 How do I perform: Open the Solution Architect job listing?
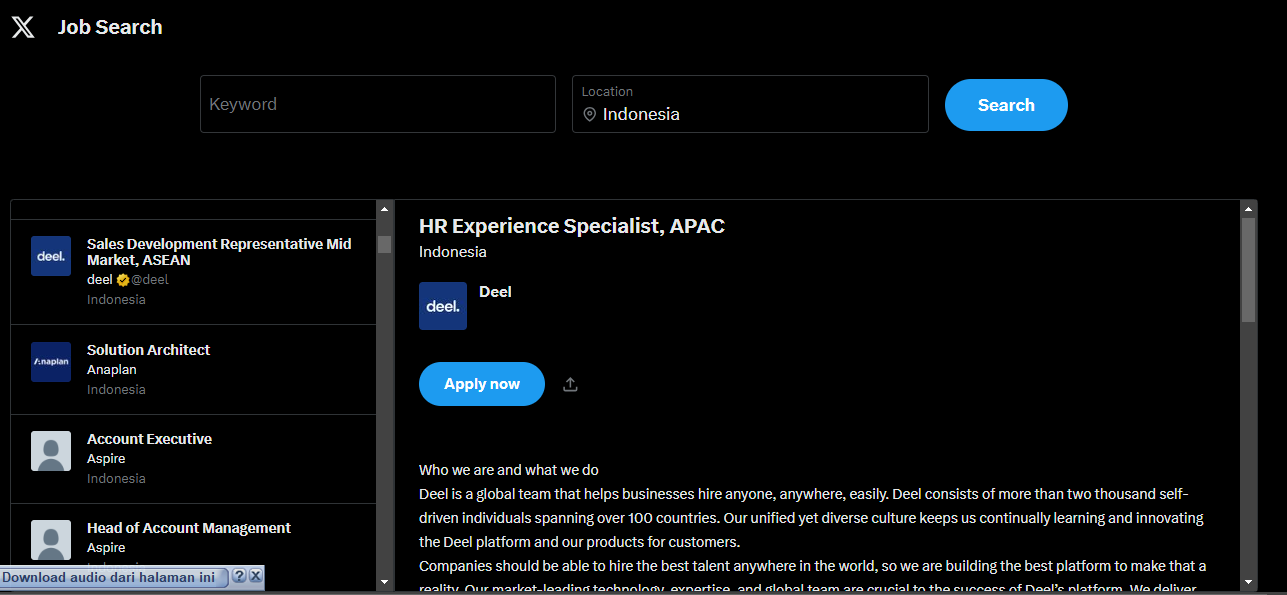tap(148, 350)
